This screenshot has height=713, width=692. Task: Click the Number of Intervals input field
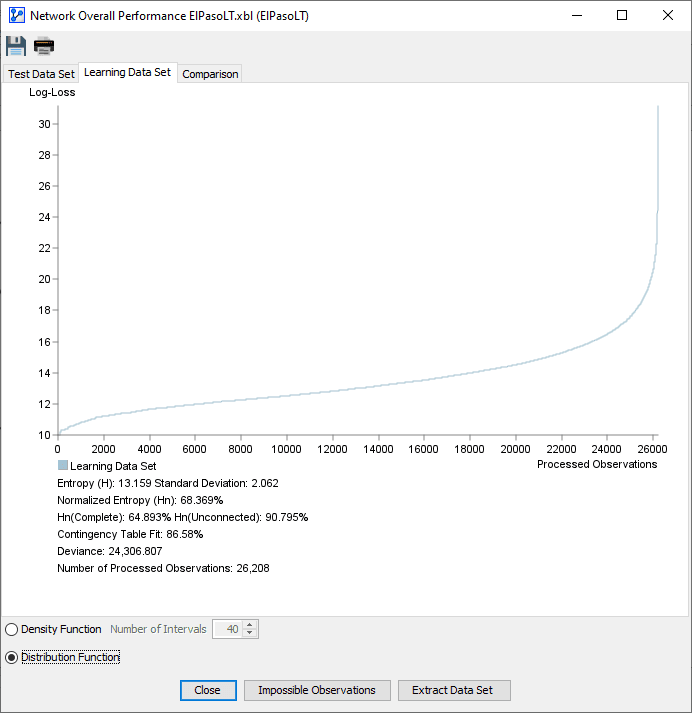228,629
